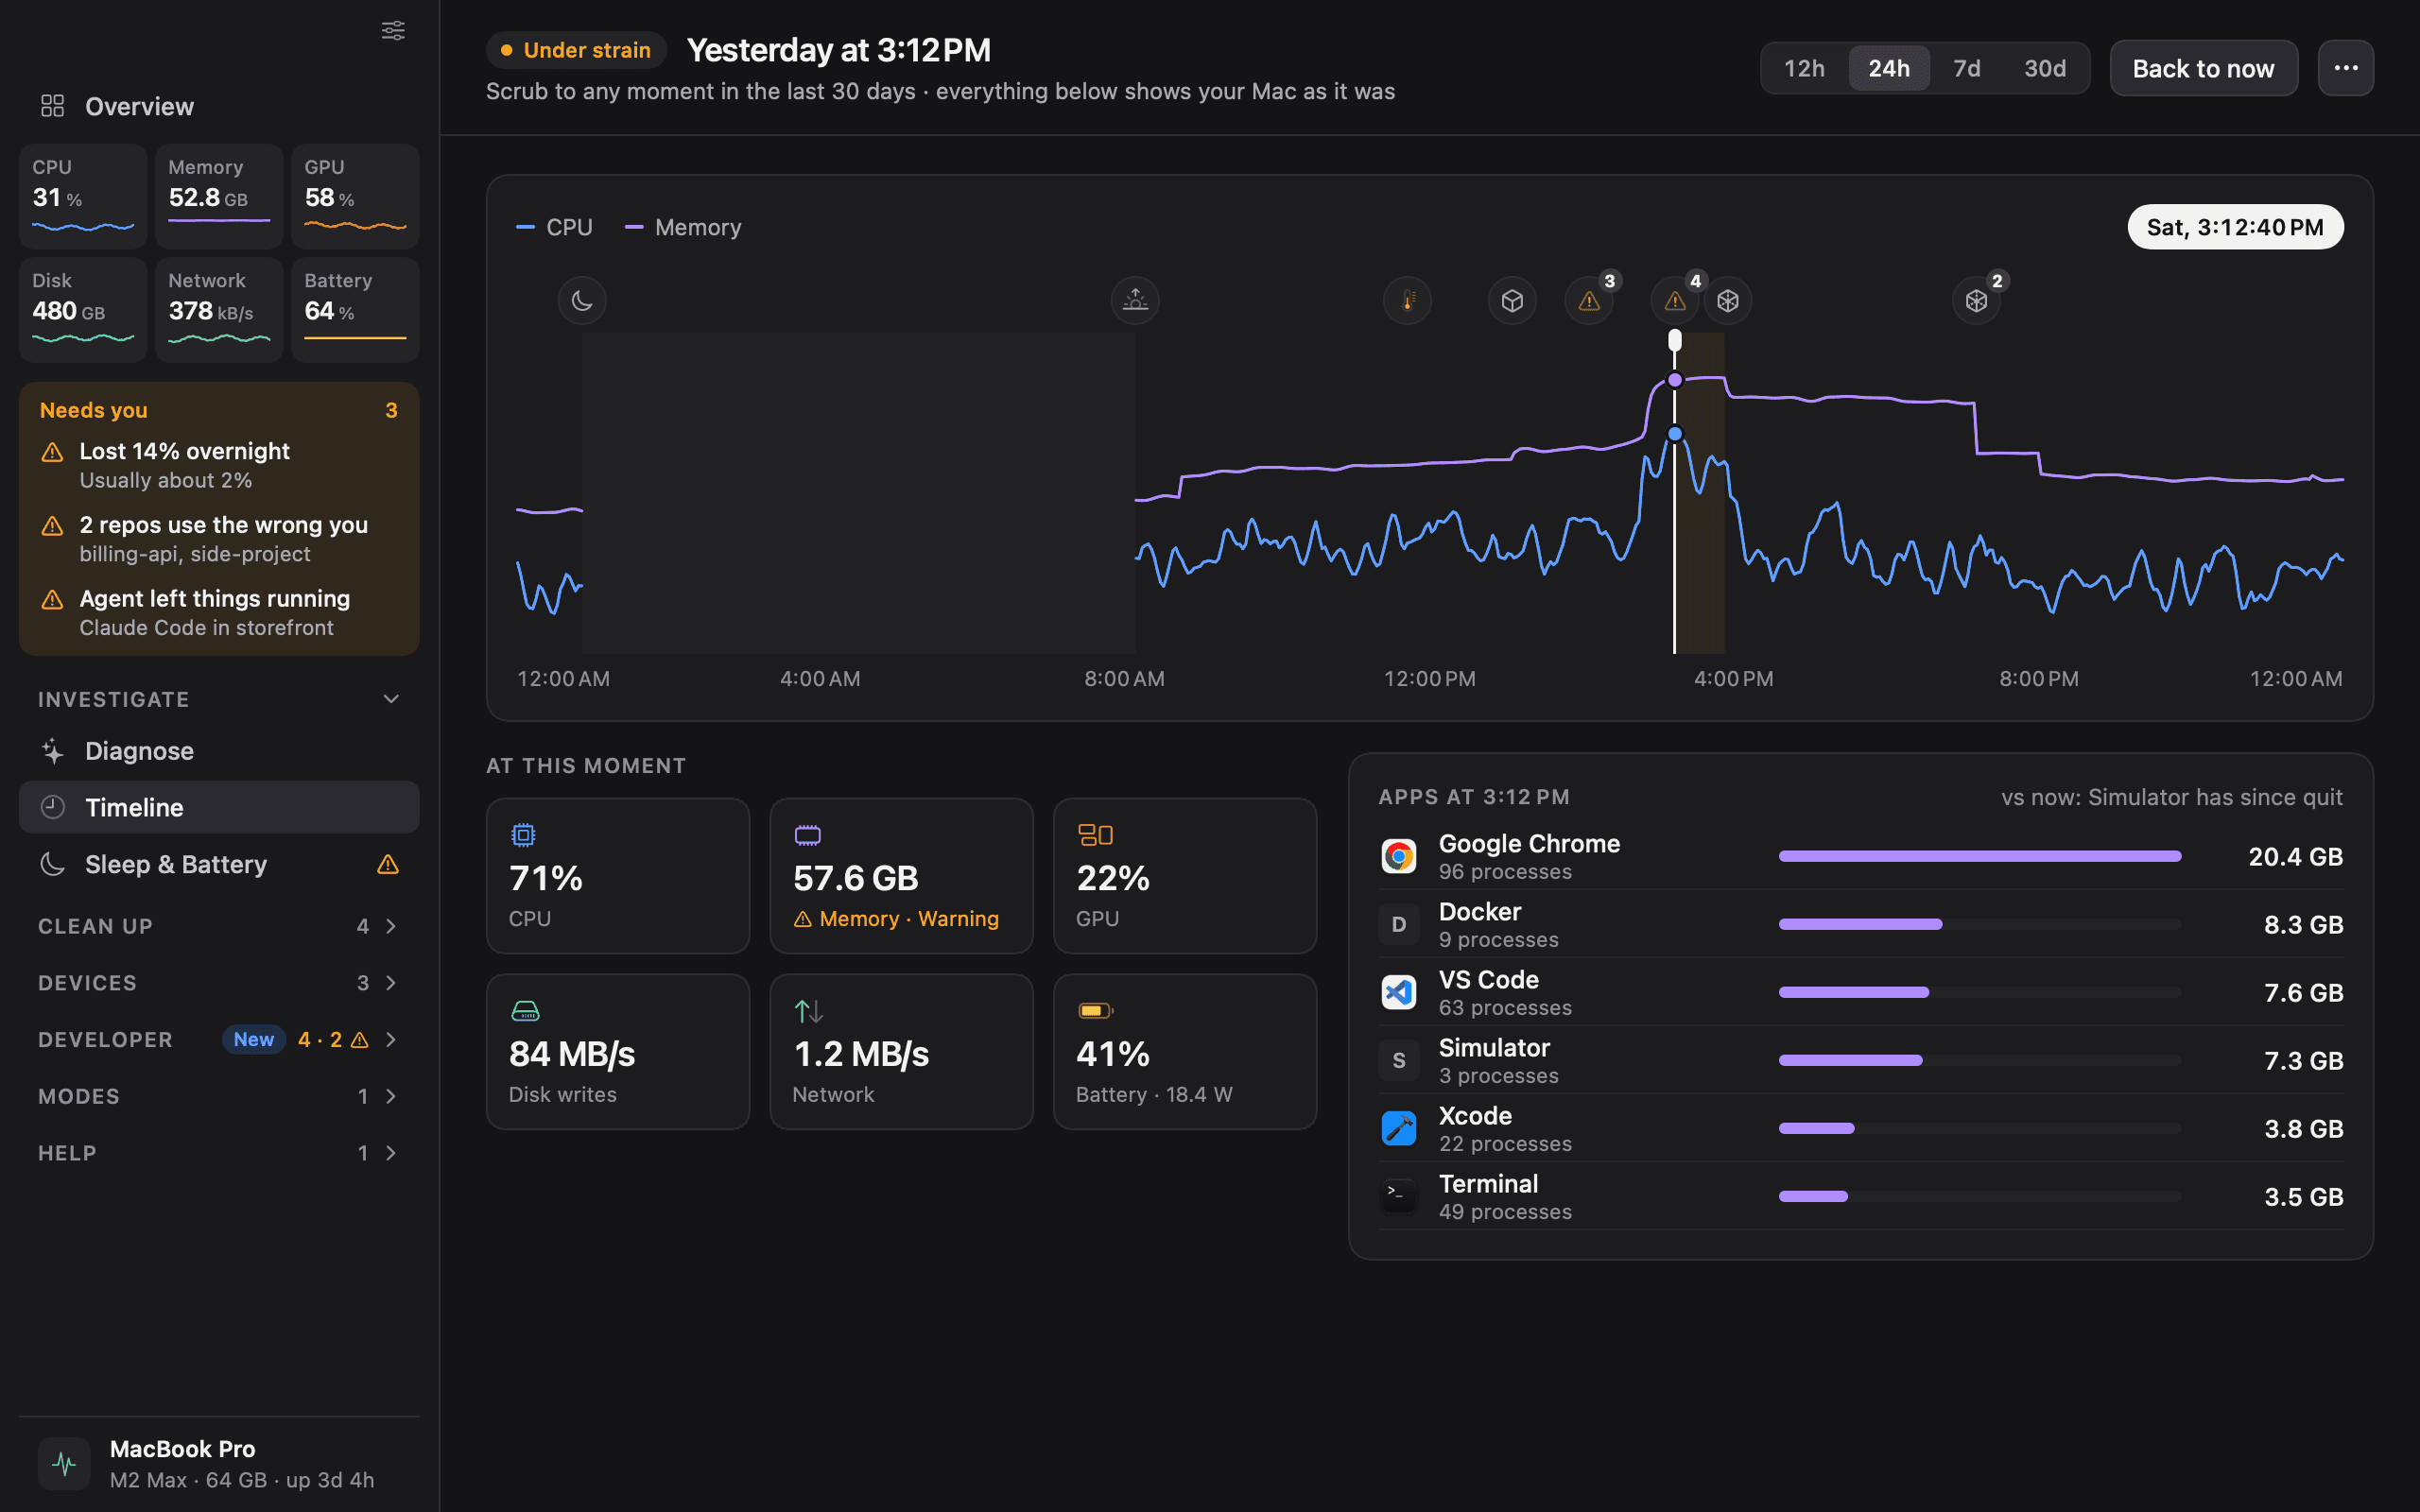The width and height of the screenshot is (2420, 1512).
Task: Expand the Developer section
Action: pyautogui.click(x=219, y=1040)
